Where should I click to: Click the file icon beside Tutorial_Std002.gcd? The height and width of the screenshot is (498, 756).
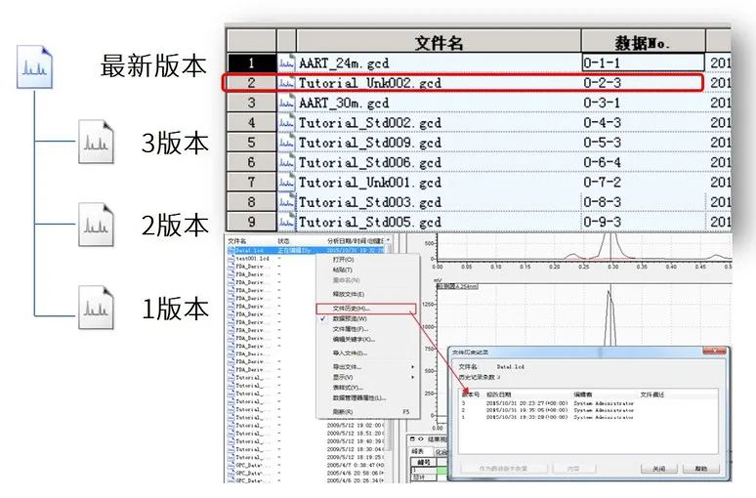click(286, 123)
